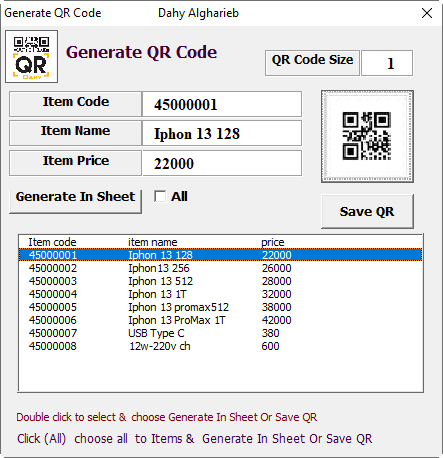Select list row 45000008 12w-220v ch
443x458 pixels.
pos(221,346)
